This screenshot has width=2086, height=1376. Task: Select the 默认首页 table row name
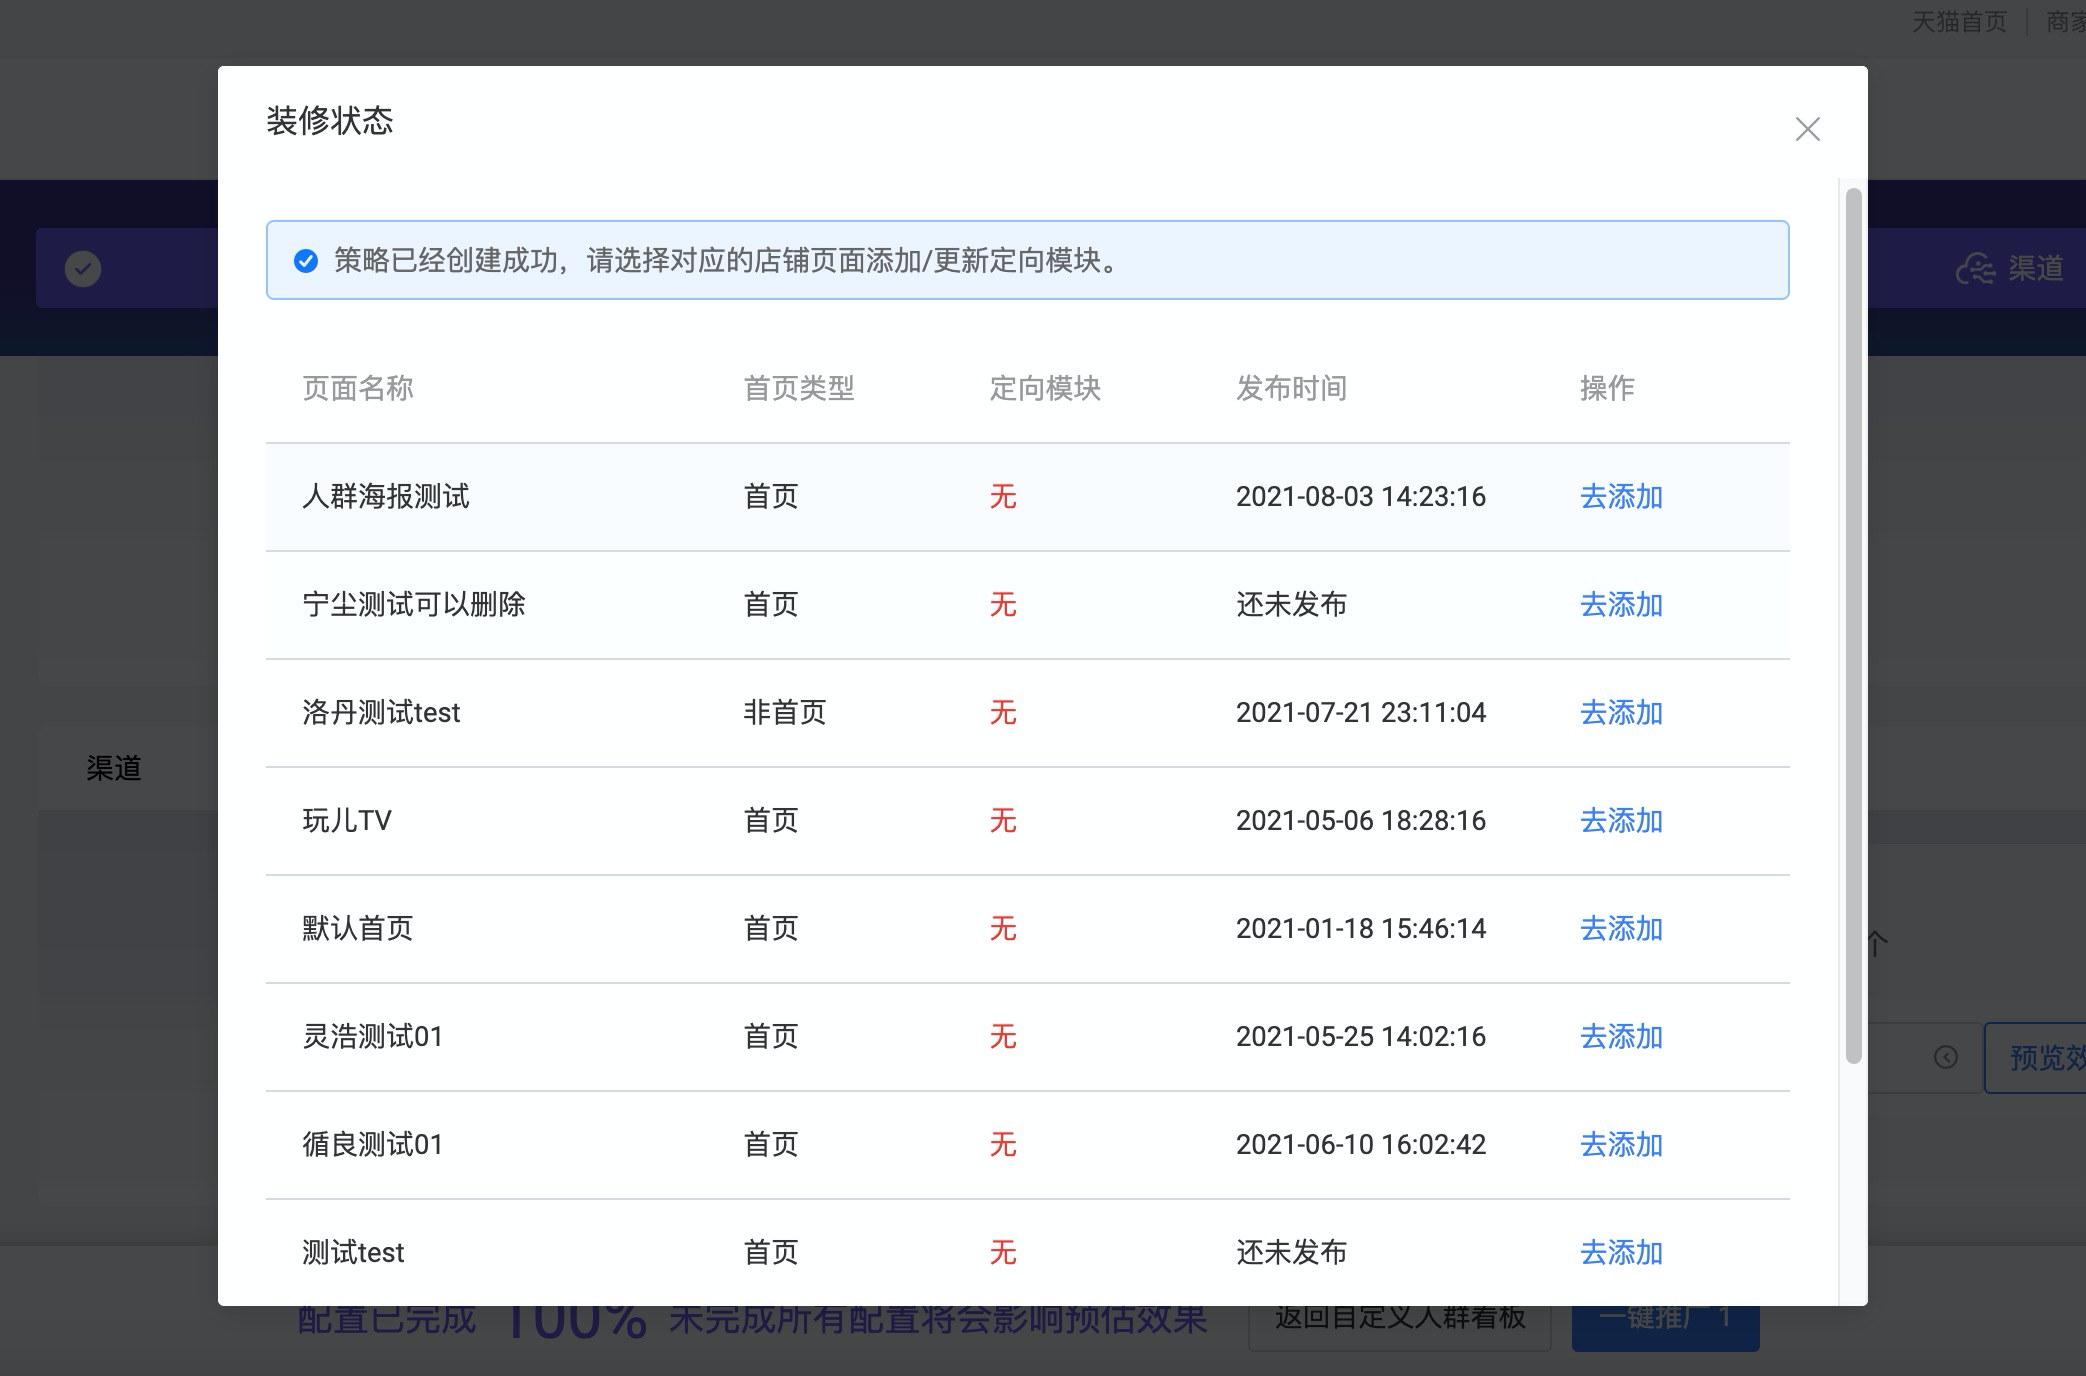point(357,929)
